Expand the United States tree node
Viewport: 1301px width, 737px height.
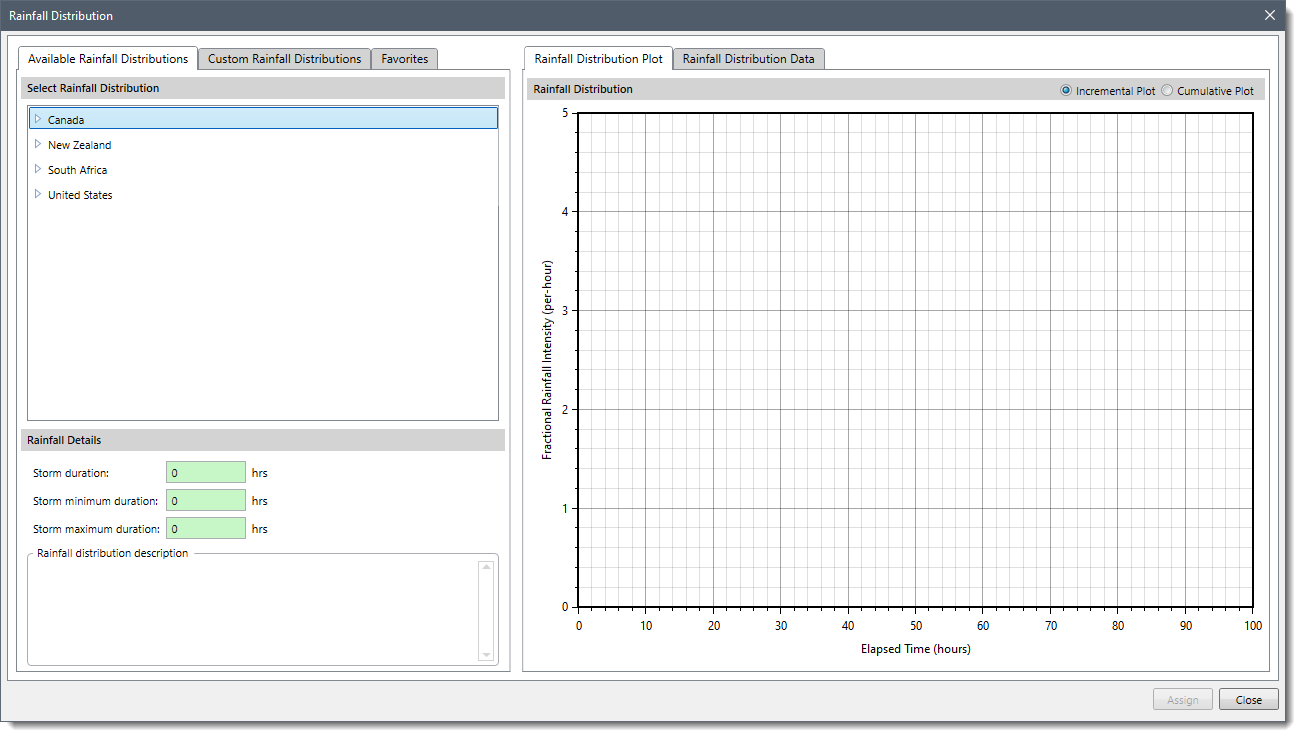(36, 194)
